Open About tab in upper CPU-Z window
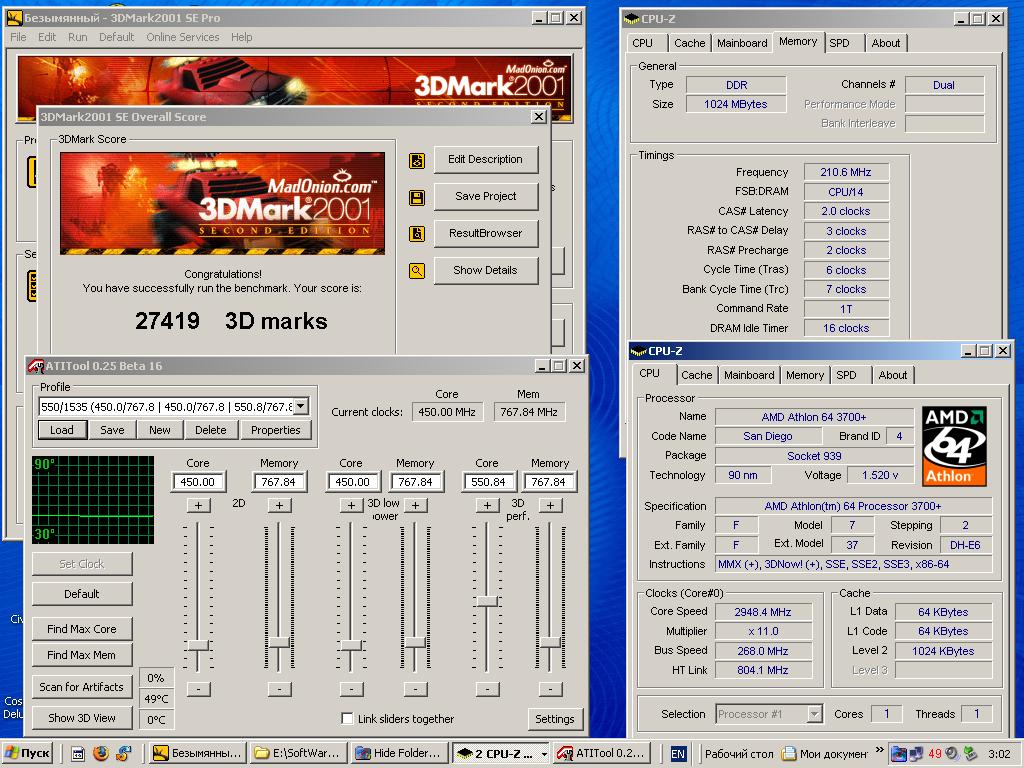Screen dimensions: 1024x768 (886, 43)
